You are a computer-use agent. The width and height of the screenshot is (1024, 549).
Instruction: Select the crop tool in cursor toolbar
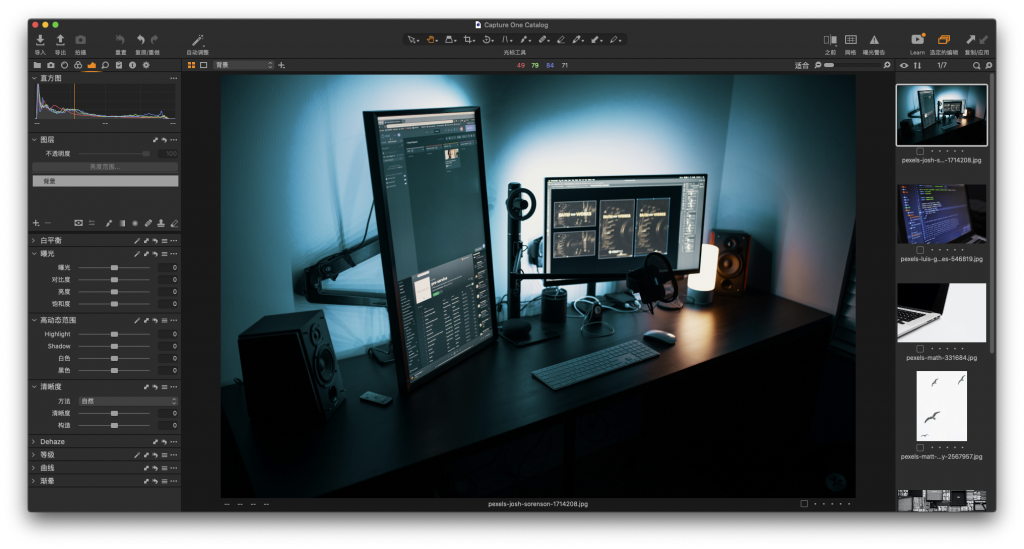pyautogui.click(x=468, y=40)
